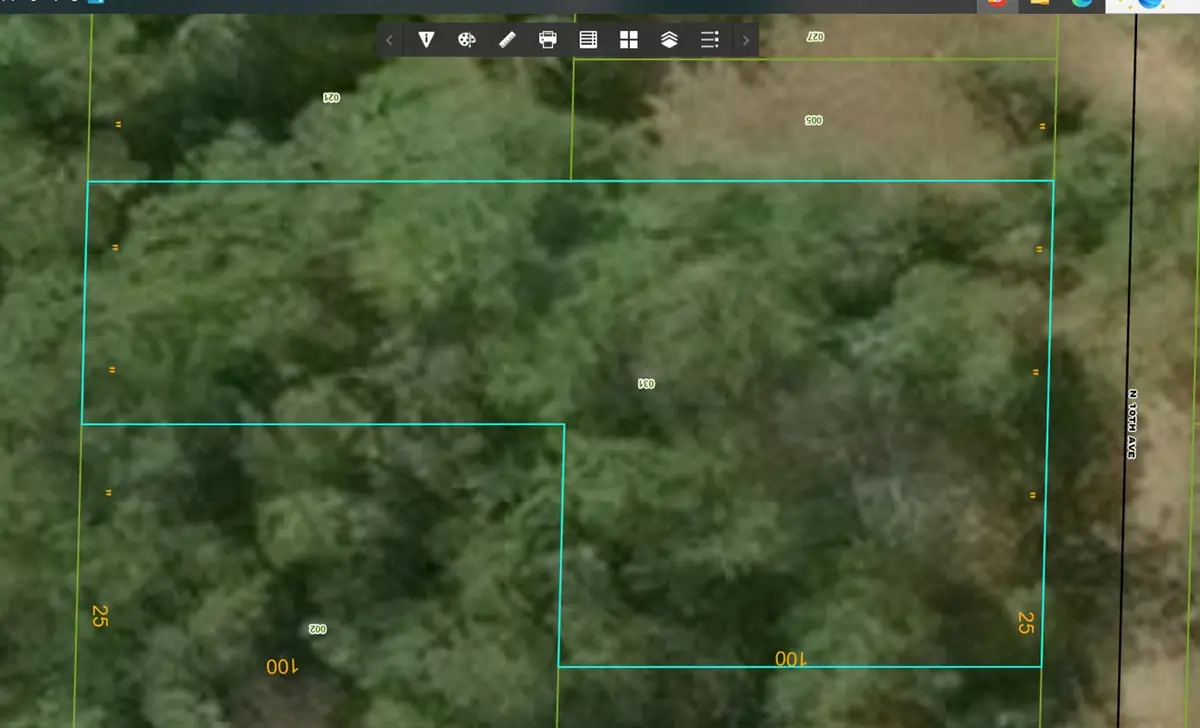Open the split-view grid tool
Viewport: 1200px width, 728px height.
pyautogui.click(x=628, y=40)
